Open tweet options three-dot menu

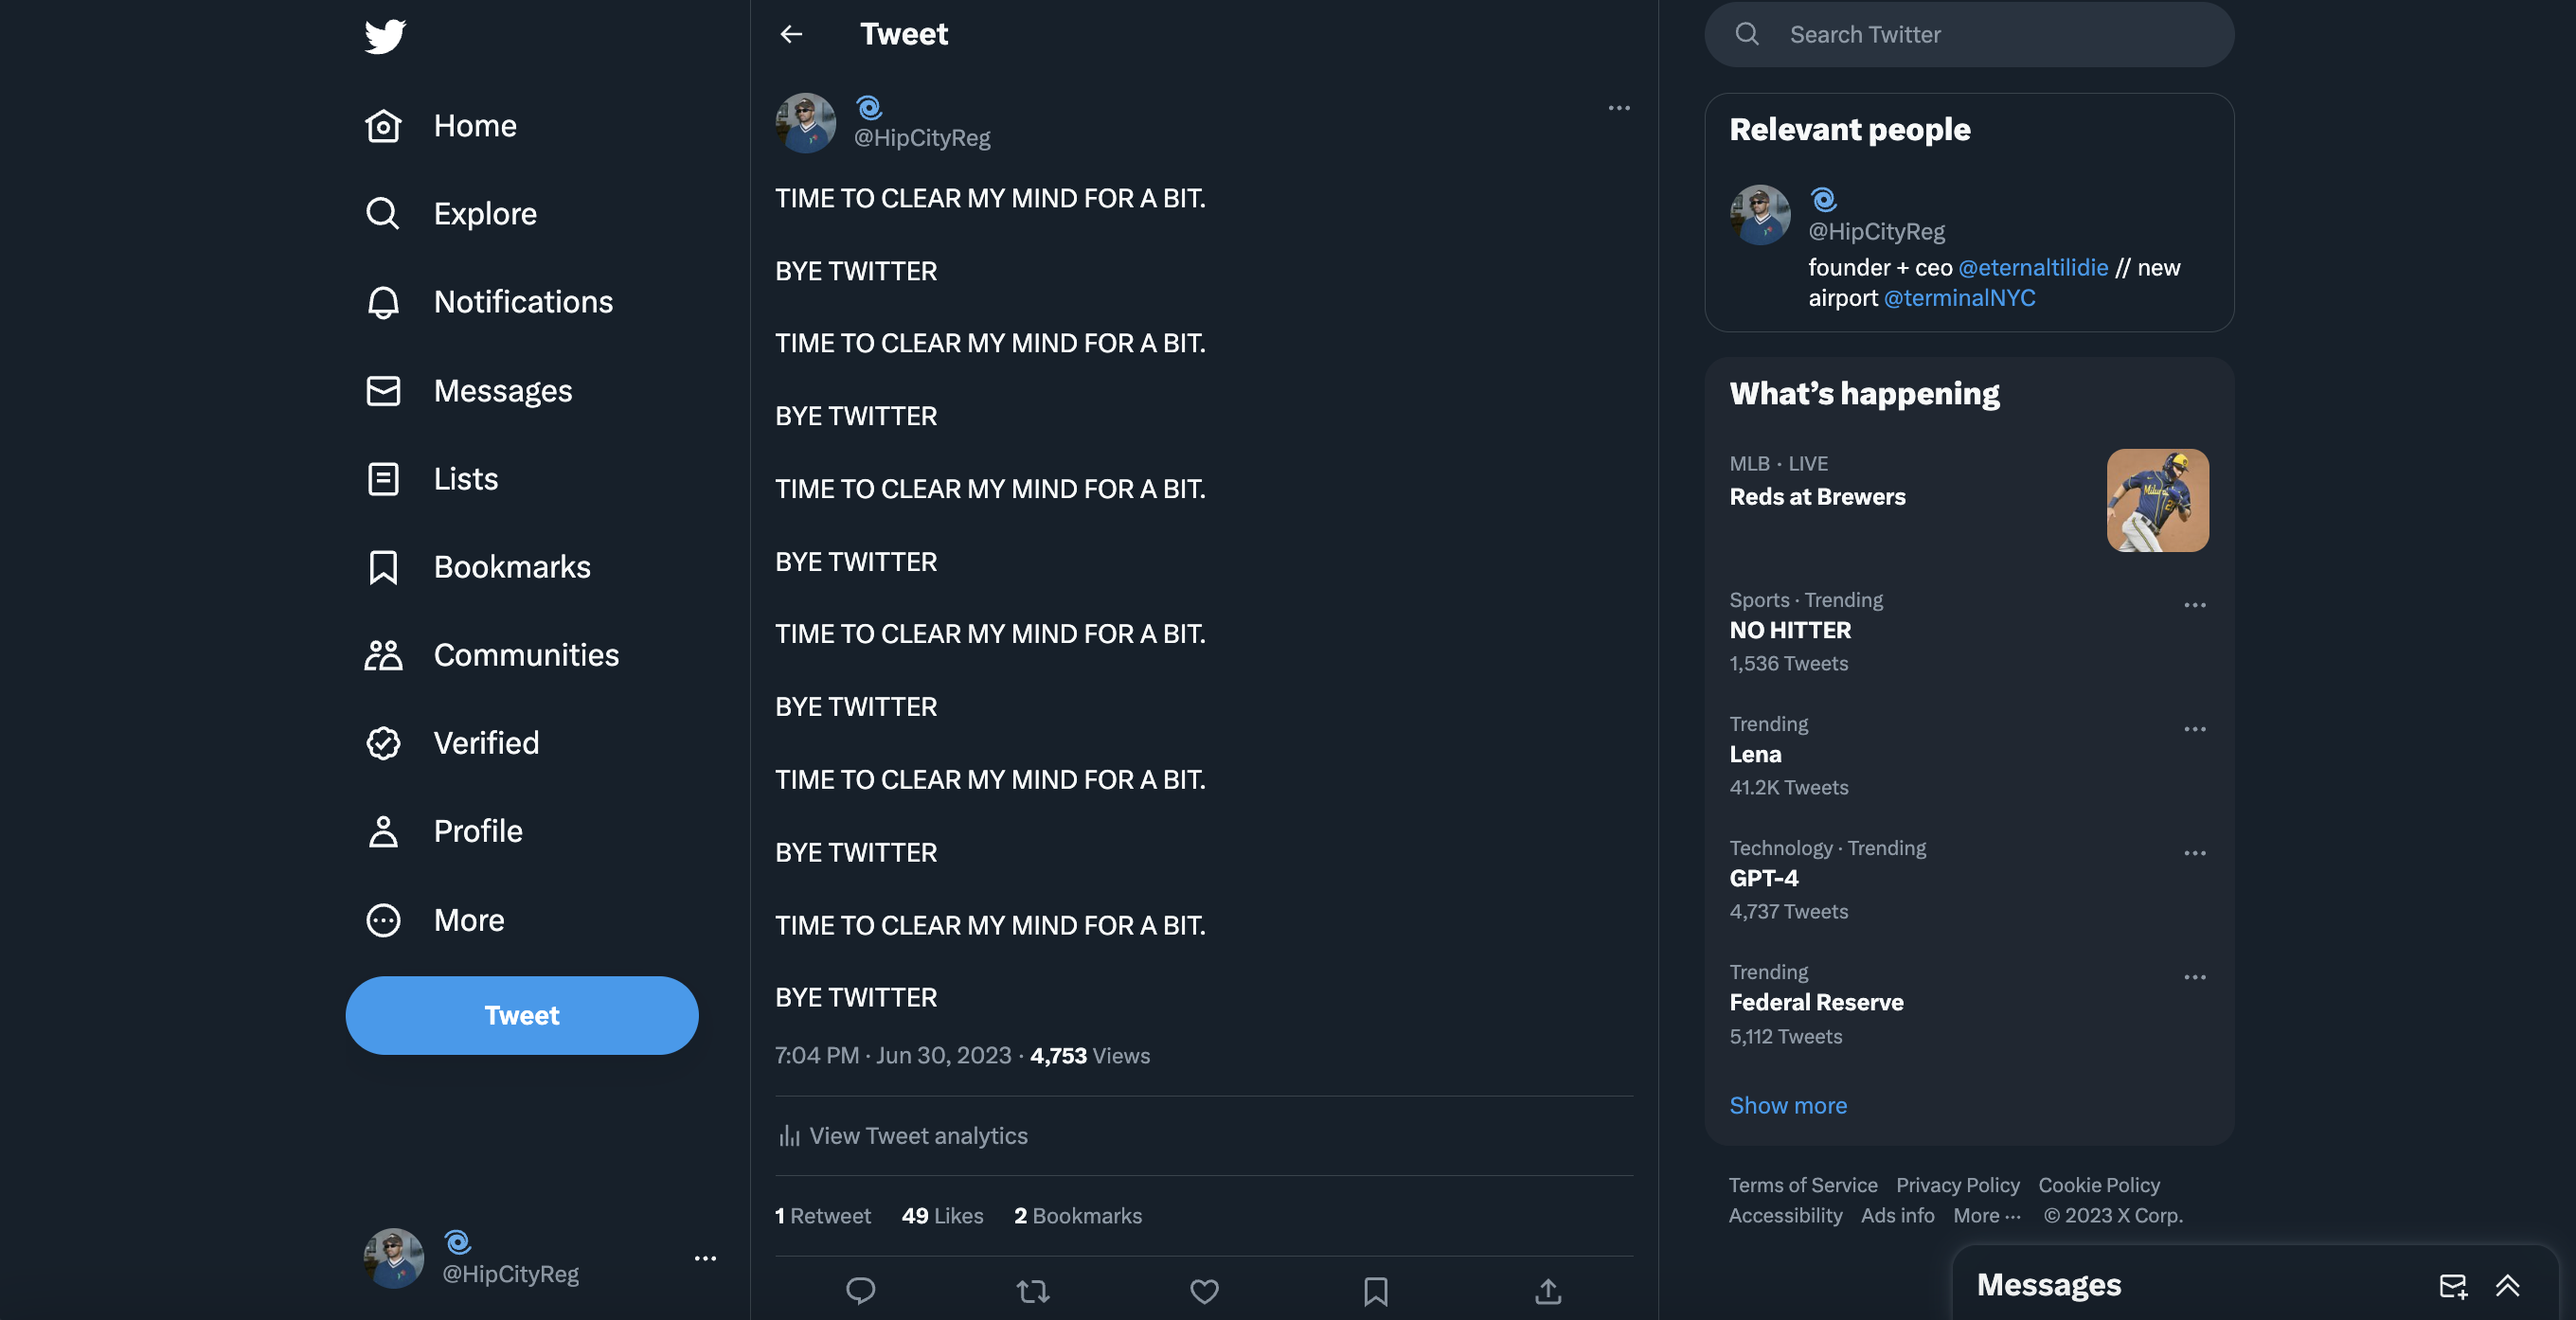1619,108
